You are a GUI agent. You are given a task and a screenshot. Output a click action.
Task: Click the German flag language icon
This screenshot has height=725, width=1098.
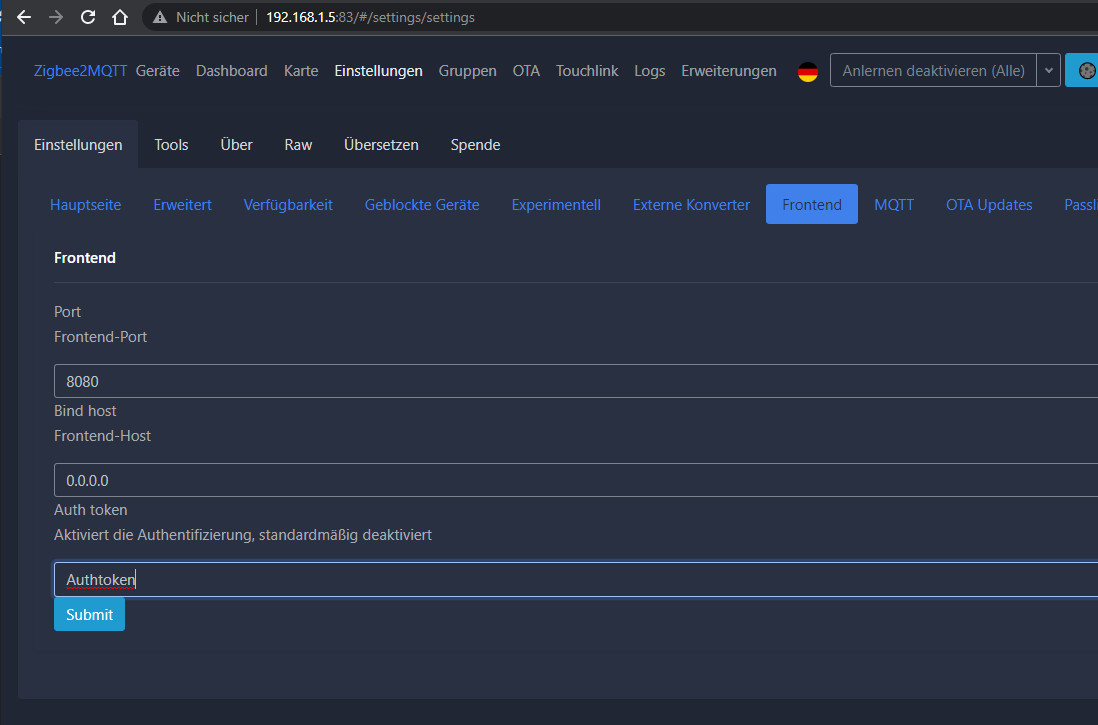click(x=808, y=72)
